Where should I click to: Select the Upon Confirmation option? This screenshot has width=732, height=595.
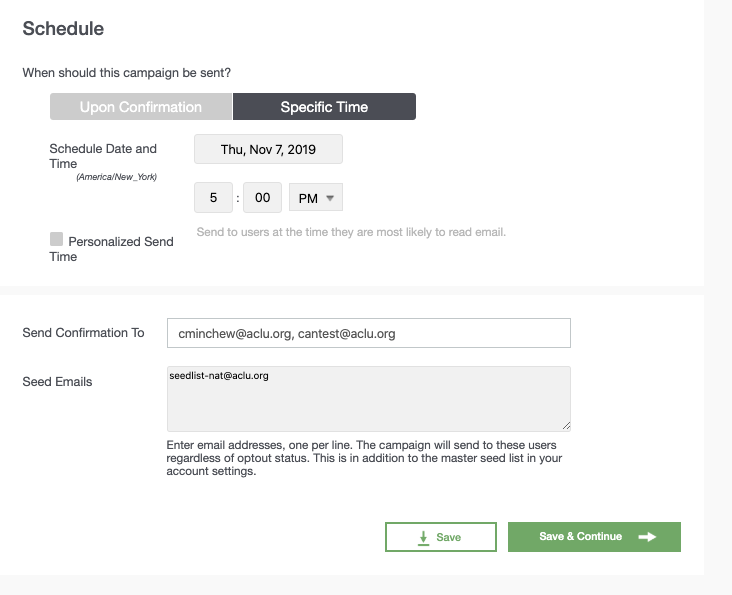(x=141, y=106)
